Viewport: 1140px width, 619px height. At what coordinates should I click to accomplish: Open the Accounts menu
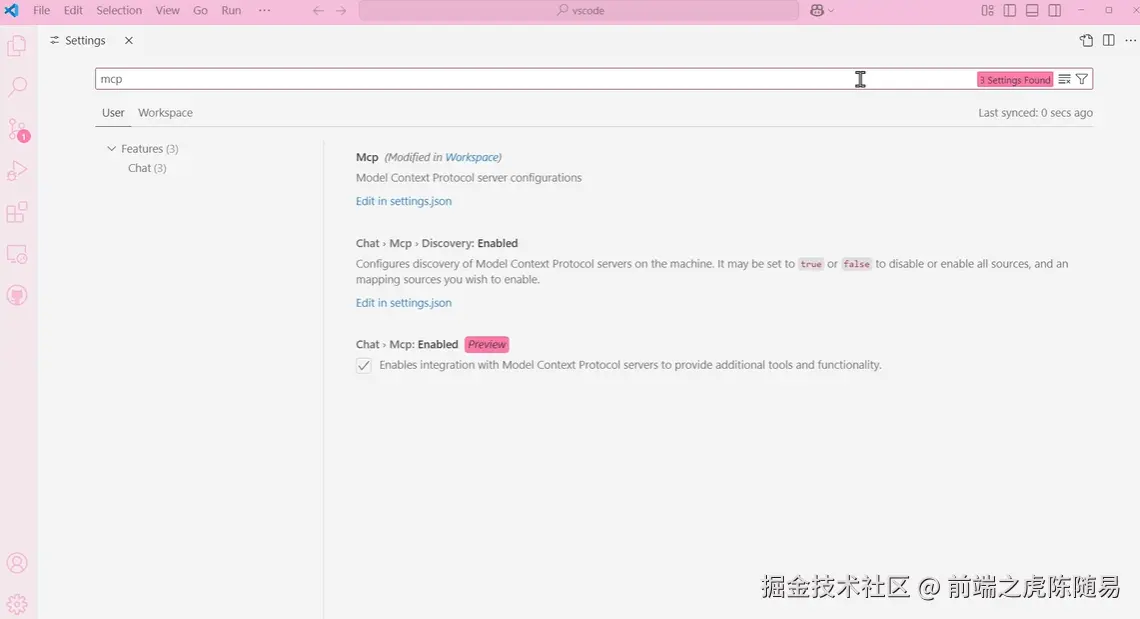click(17, 563)
